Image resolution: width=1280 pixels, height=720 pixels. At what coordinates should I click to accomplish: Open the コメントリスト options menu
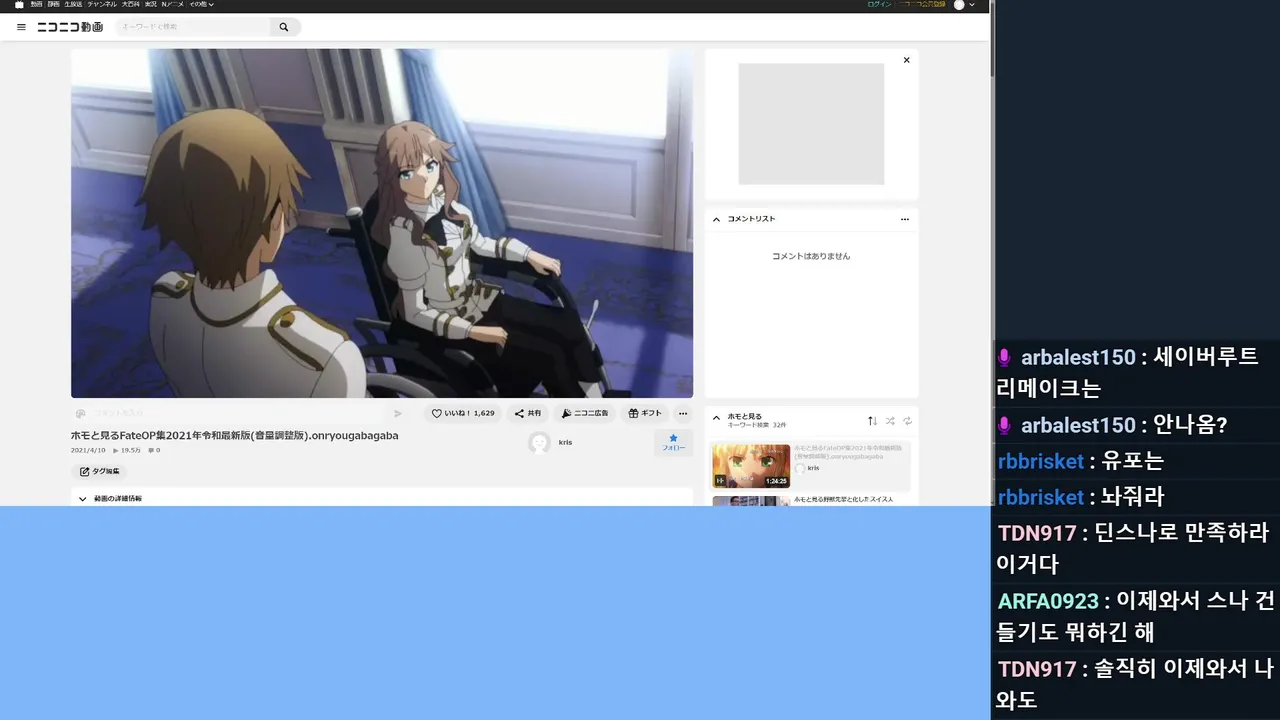pos(905,219)
